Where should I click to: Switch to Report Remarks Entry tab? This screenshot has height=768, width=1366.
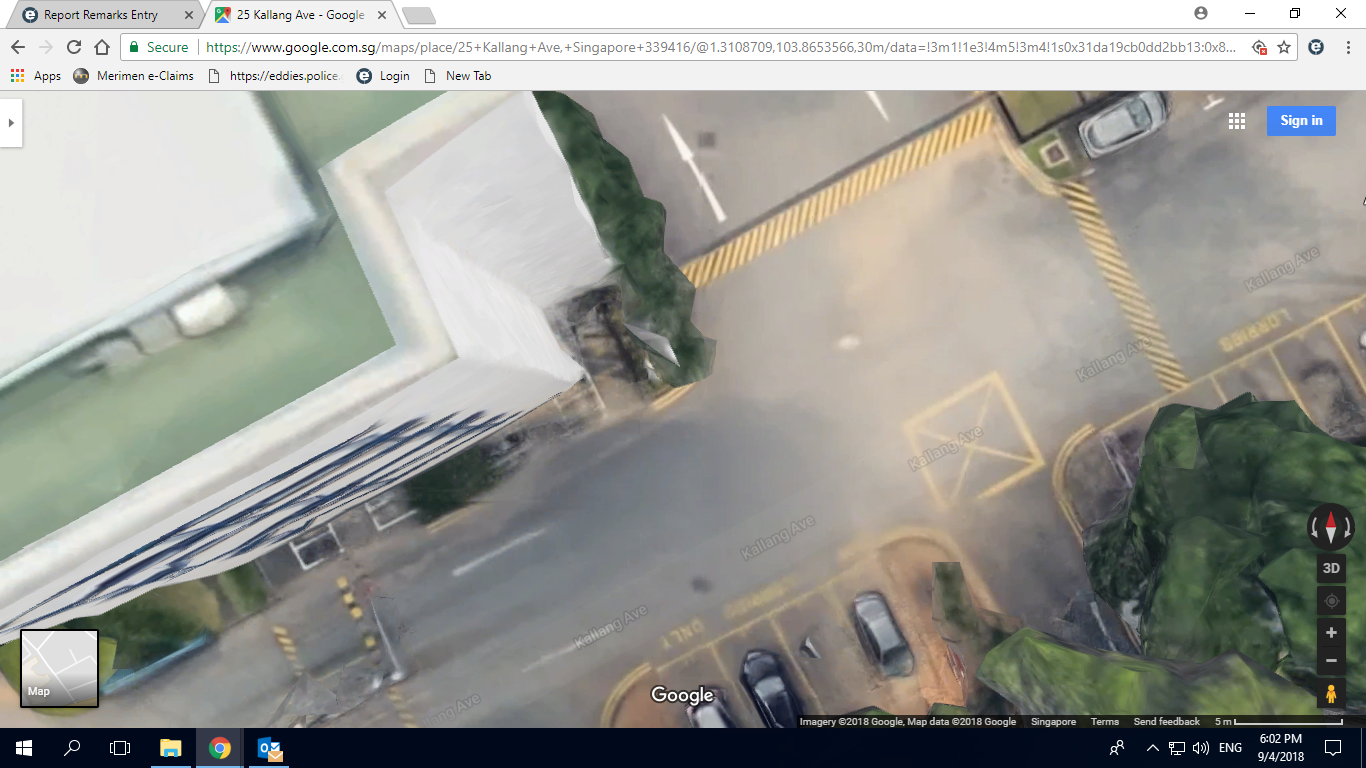100,15
